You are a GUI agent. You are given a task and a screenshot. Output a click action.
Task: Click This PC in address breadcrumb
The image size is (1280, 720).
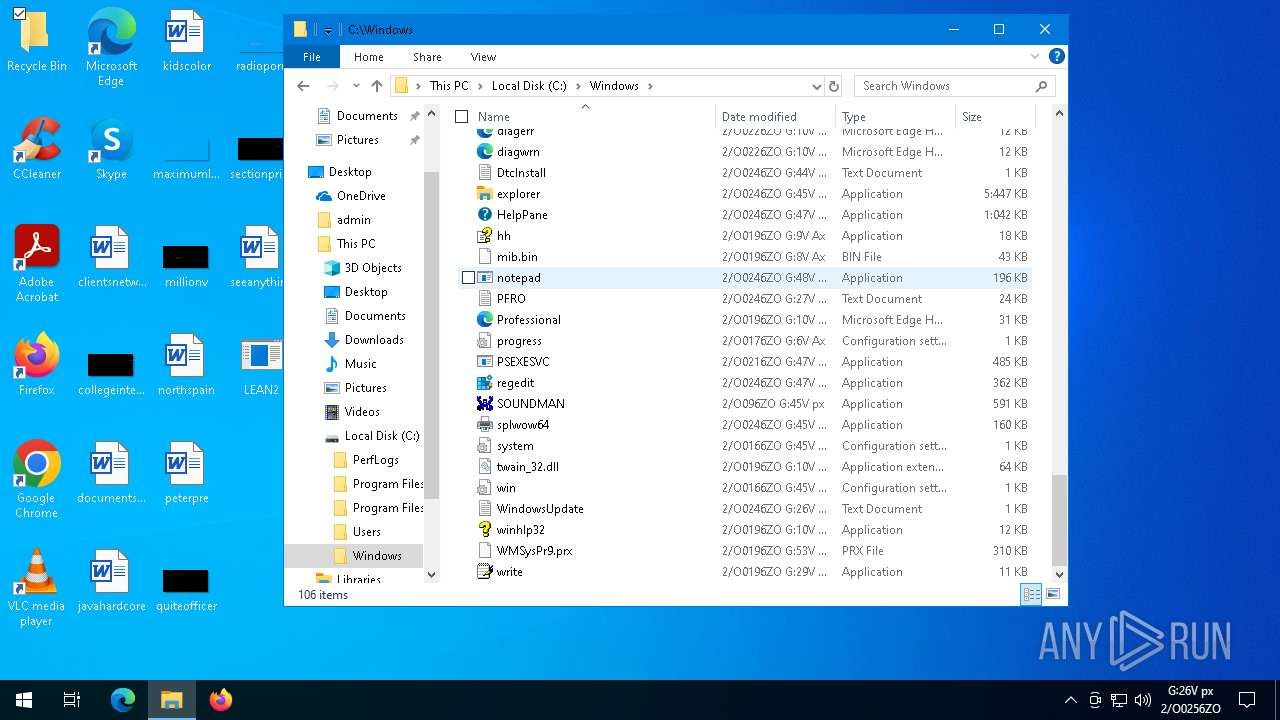[449, 86]
